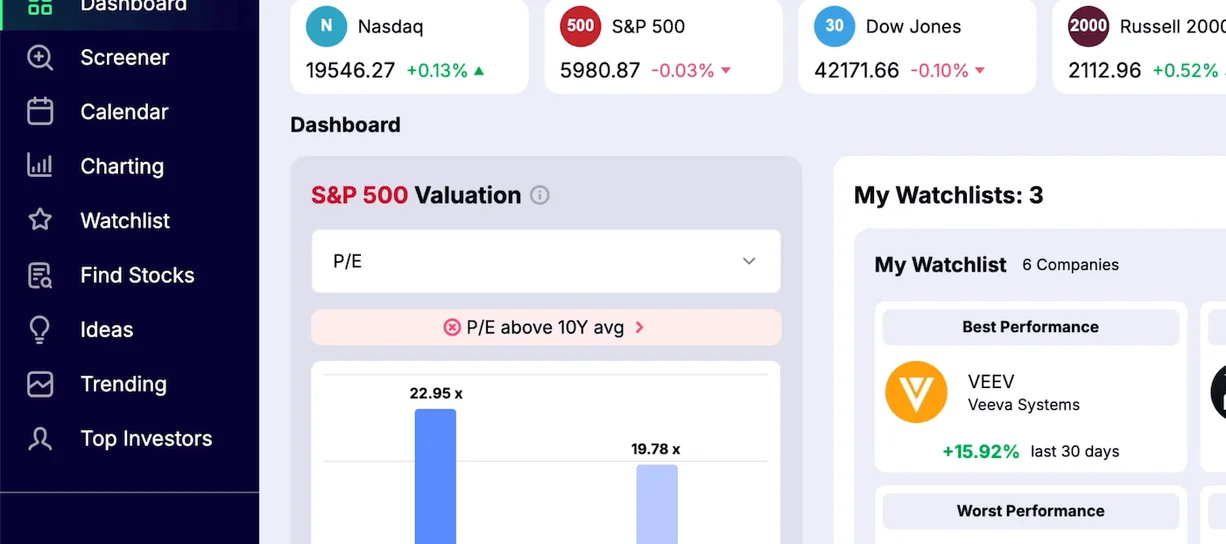1226x544 pixels.
Task: Click the Dashboard sidebar menu item
Action: click(x=133, y=6)
